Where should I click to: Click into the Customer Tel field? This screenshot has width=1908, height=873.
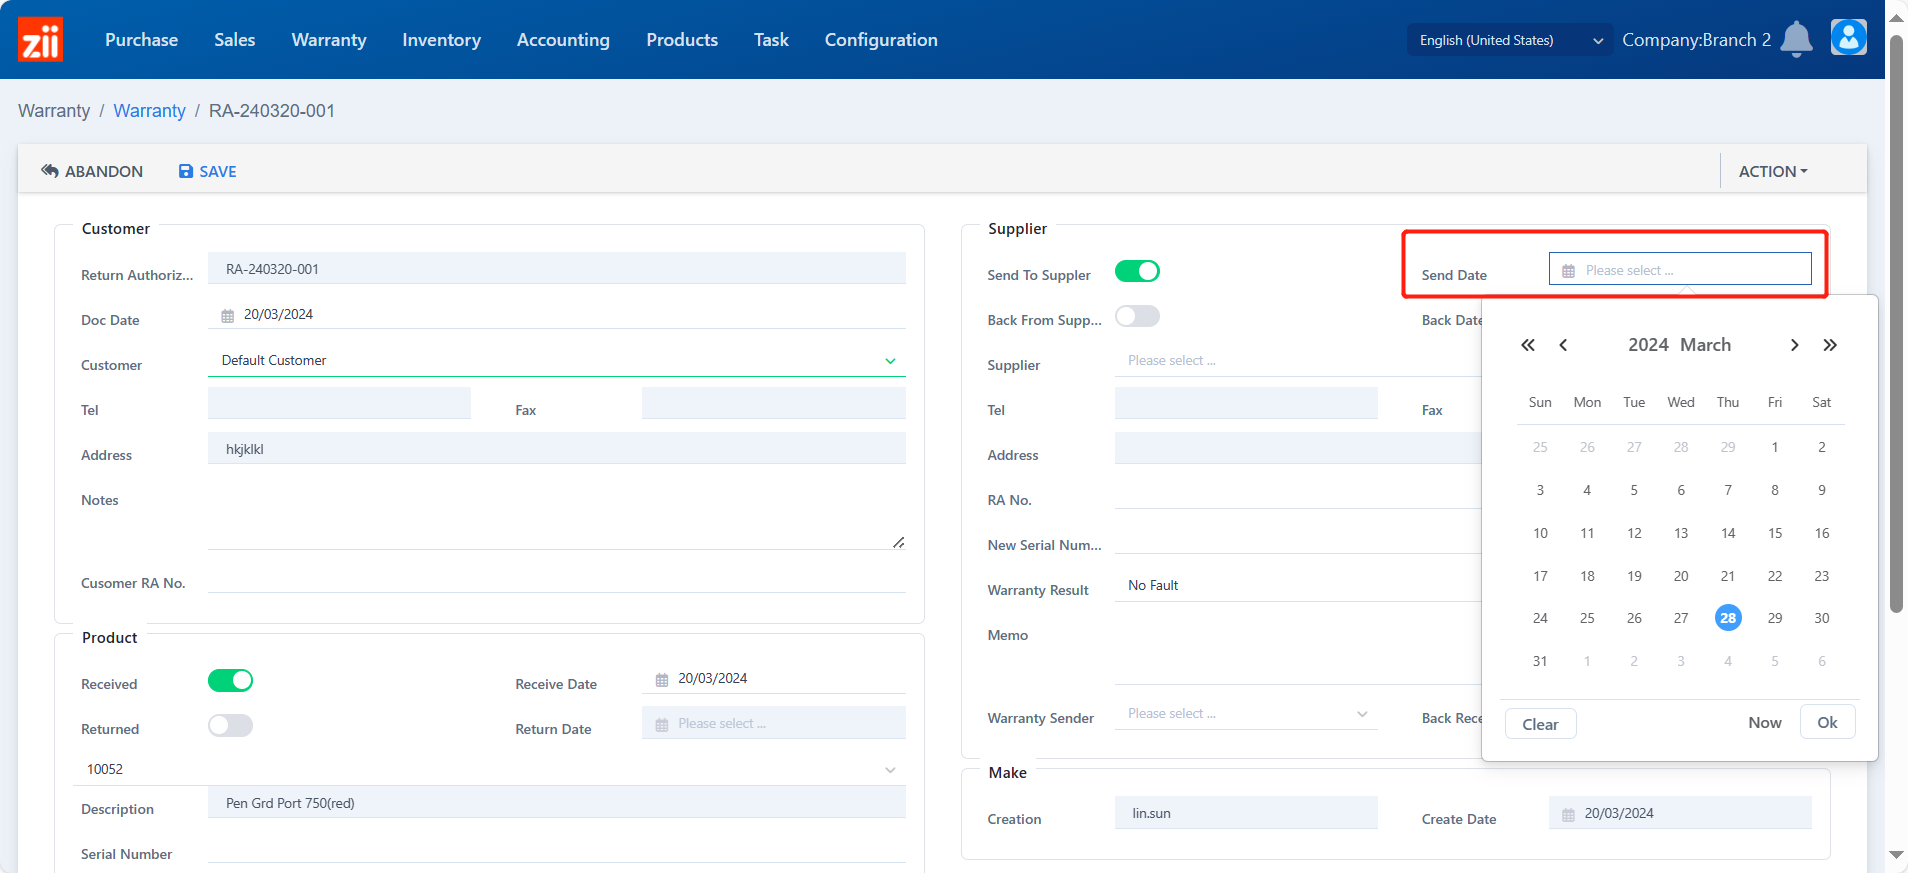tap(339, 403)
